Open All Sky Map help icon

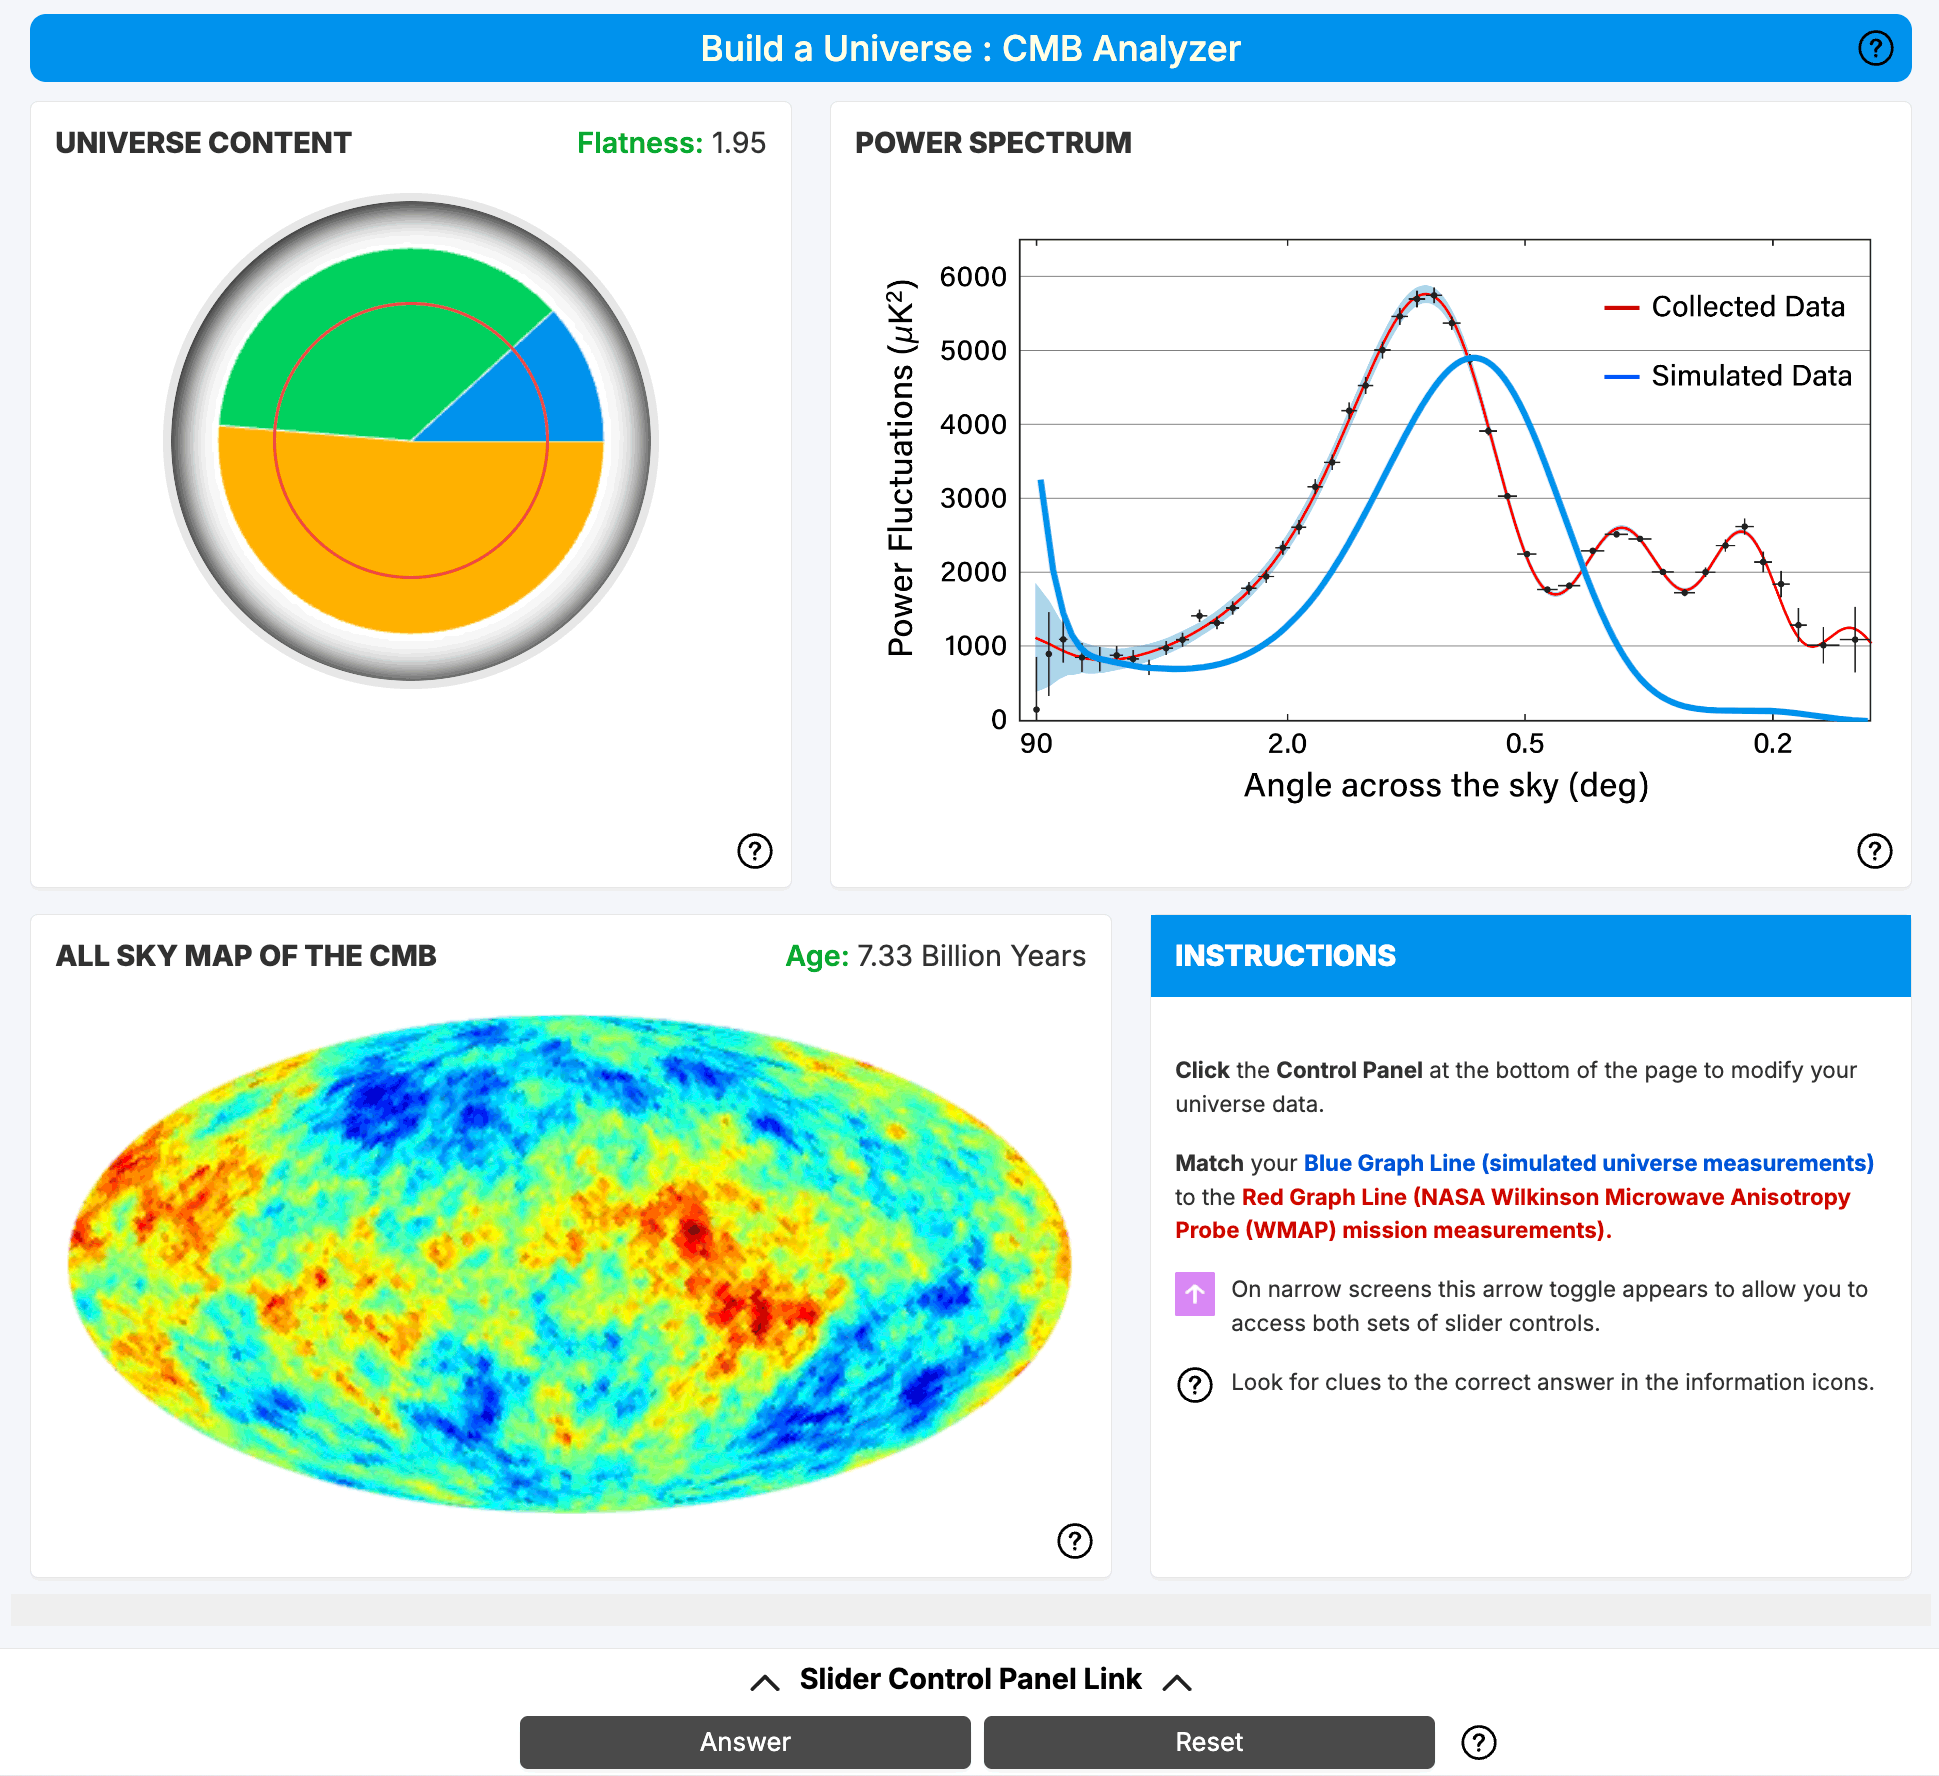click(1074, 1541)
